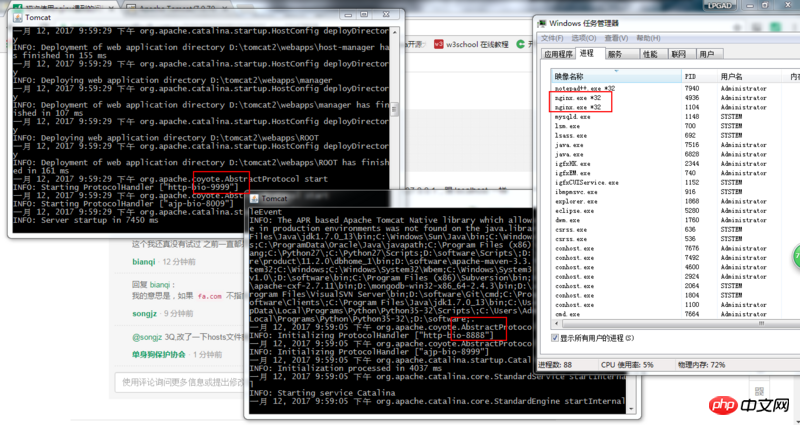
Task: Click Windows Task Manager title bar icon
Action: pyautogui.click(x=542, y=23)
